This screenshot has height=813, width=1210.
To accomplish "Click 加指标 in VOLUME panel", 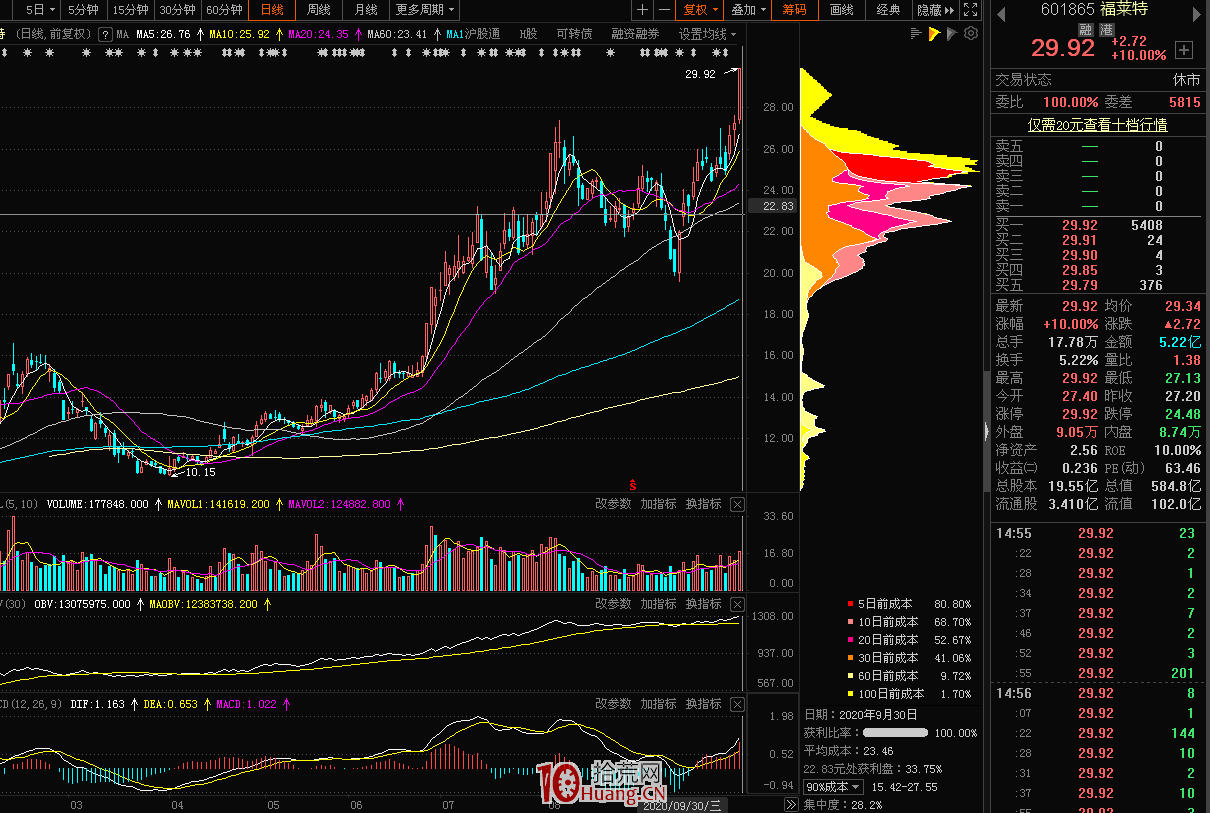I will click(x=659, y=504).
